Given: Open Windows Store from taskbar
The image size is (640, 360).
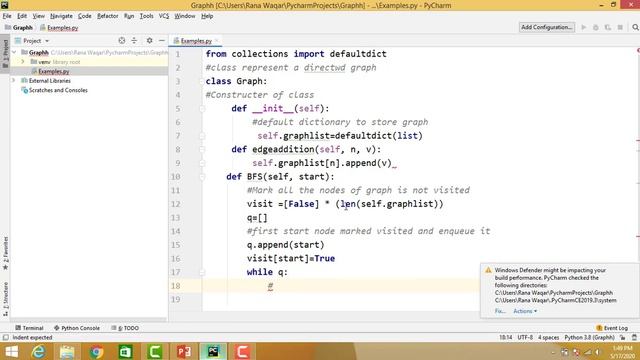Looking at the screenshot, I should click(x=125, y=351).
